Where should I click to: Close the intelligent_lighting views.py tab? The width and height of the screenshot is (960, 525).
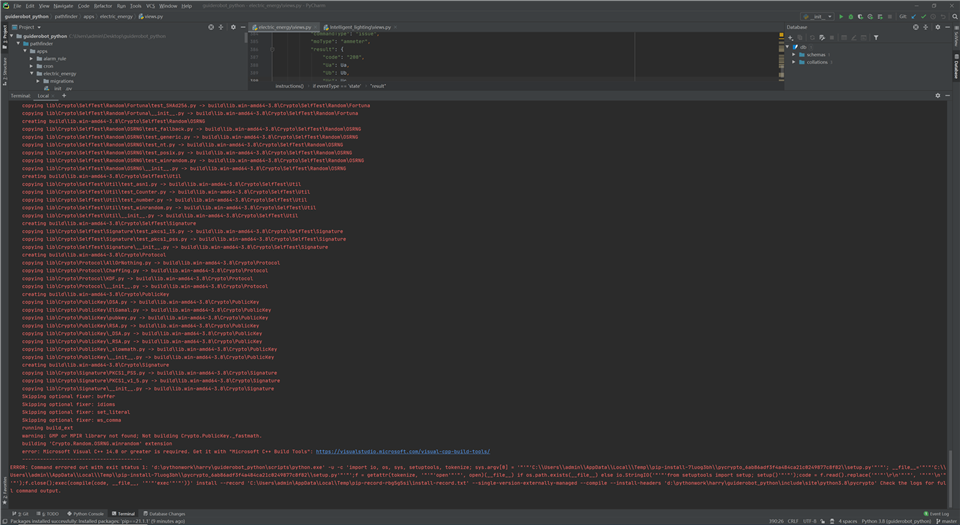point(396,27)
